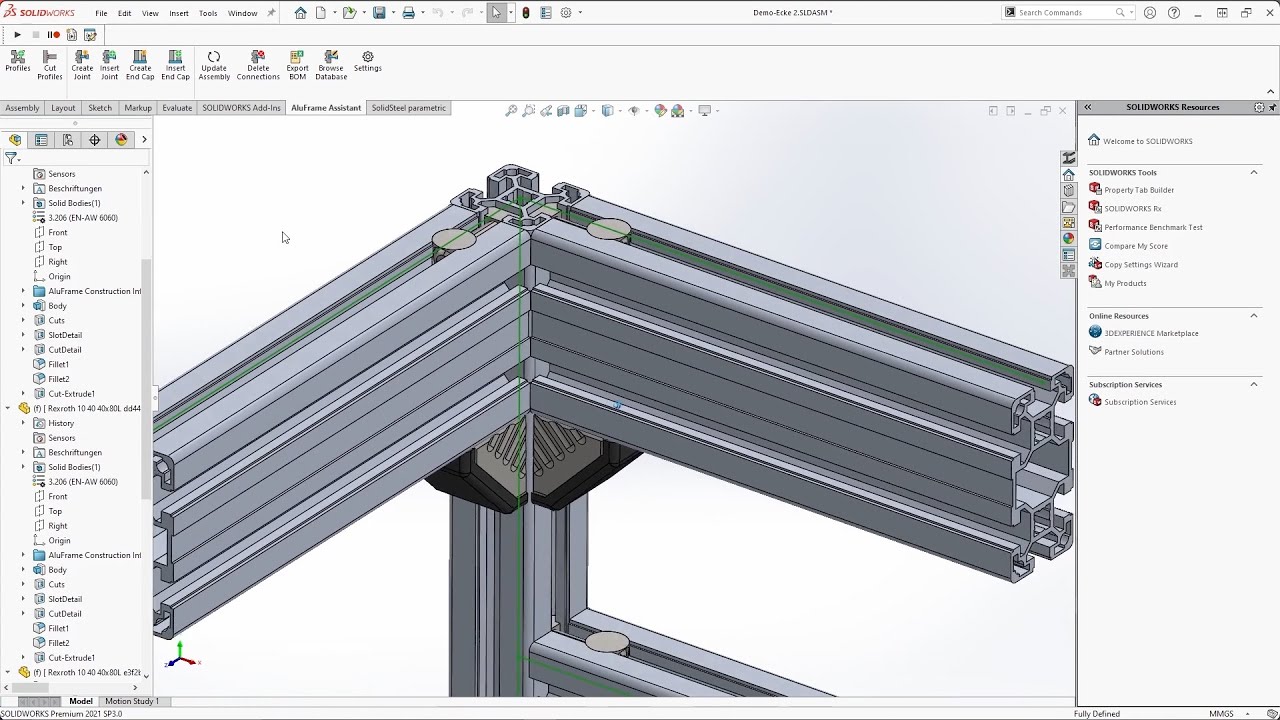Collapse the Online Resources section
1280x720 pixels.
[x=1253, y=316]
